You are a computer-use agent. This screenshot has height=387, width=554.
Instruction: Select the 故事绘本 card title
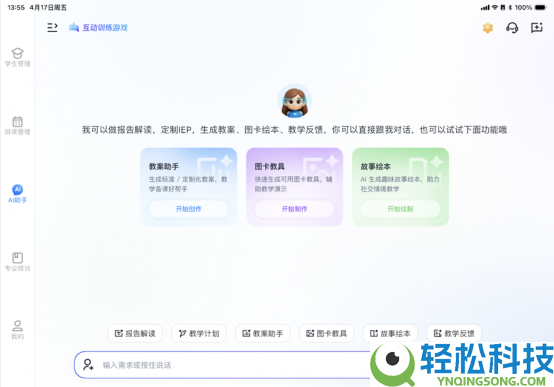coord(376,166)
